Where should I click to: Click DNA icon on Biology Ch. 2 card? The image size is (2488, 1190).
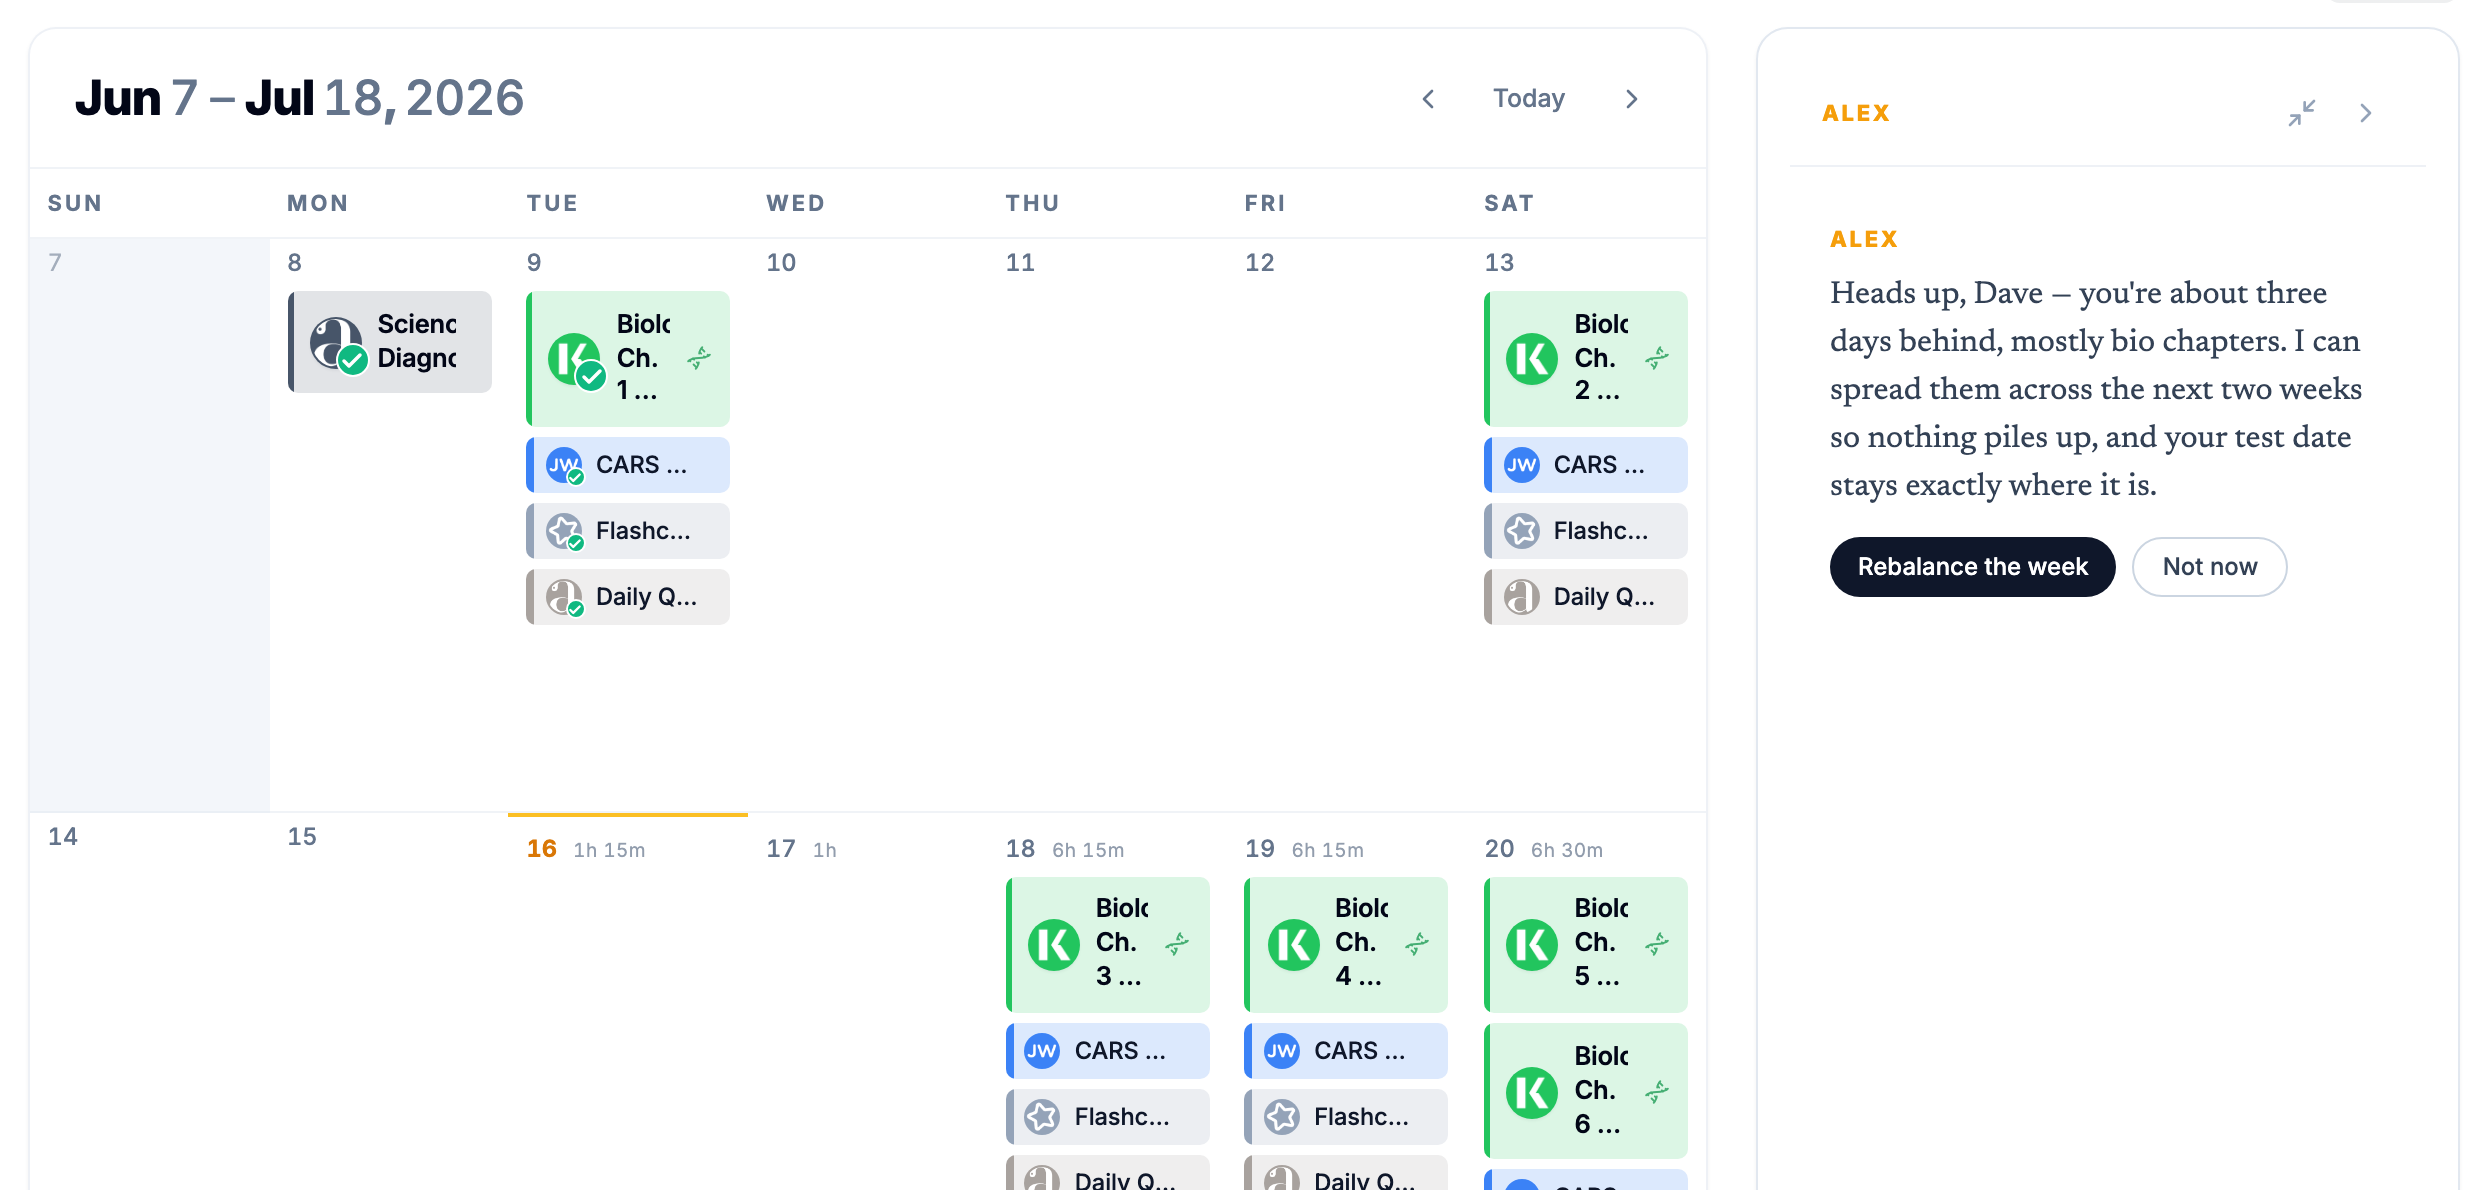click(x=1657, y=358)
